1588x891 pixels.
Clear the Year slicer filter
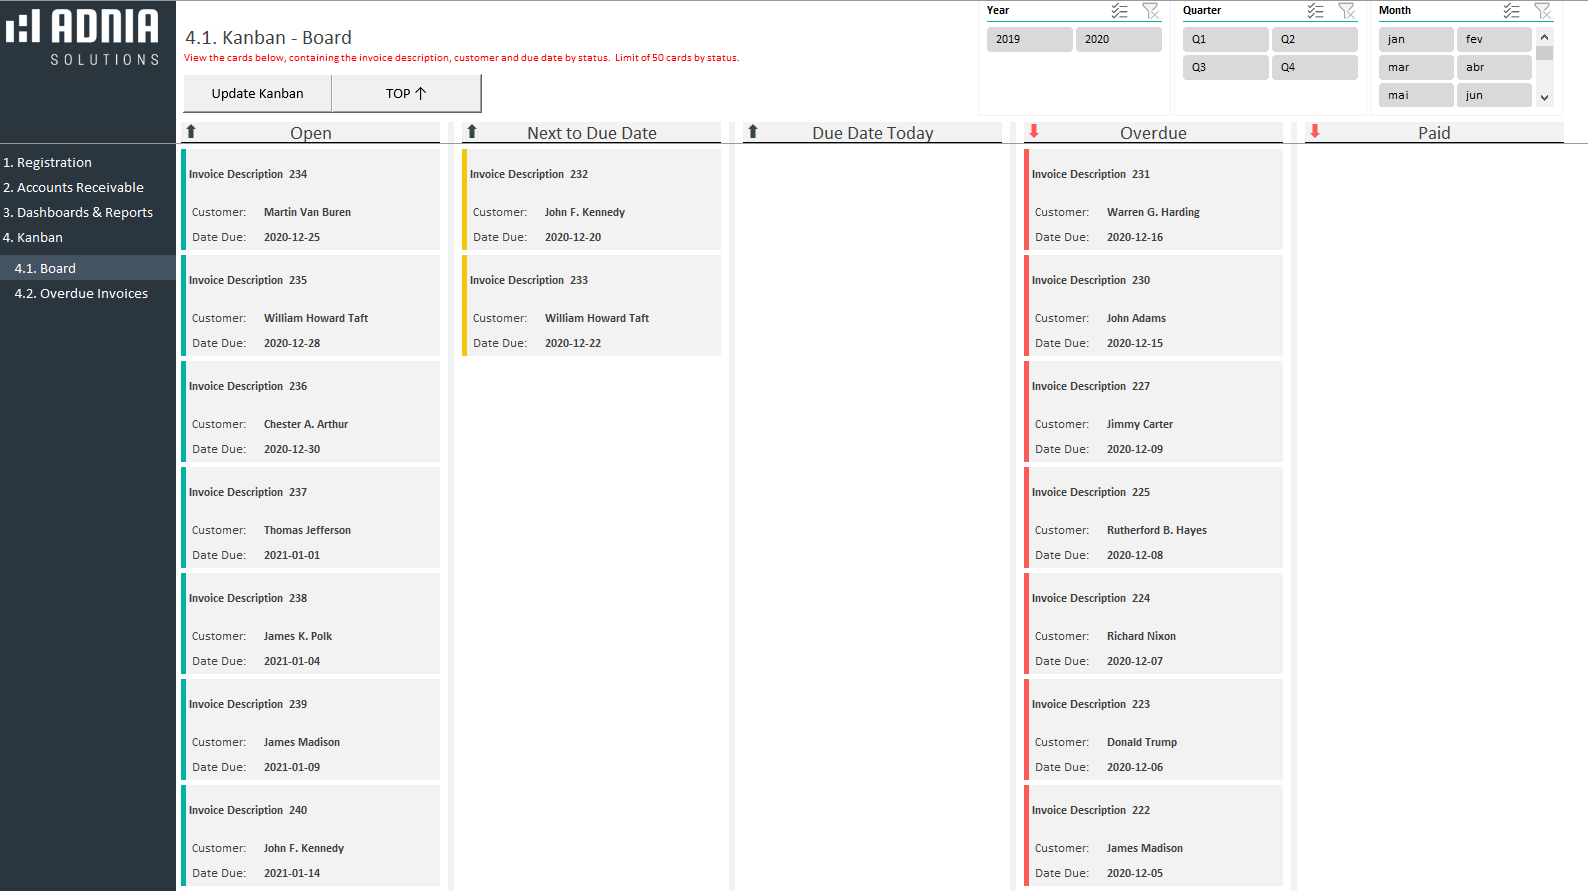pyautogui.click(x=1151, y=11)
